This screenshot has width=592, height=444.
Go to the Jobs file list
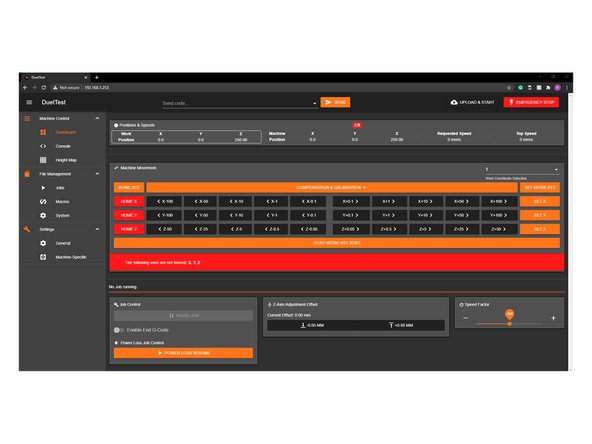[60, 188]
